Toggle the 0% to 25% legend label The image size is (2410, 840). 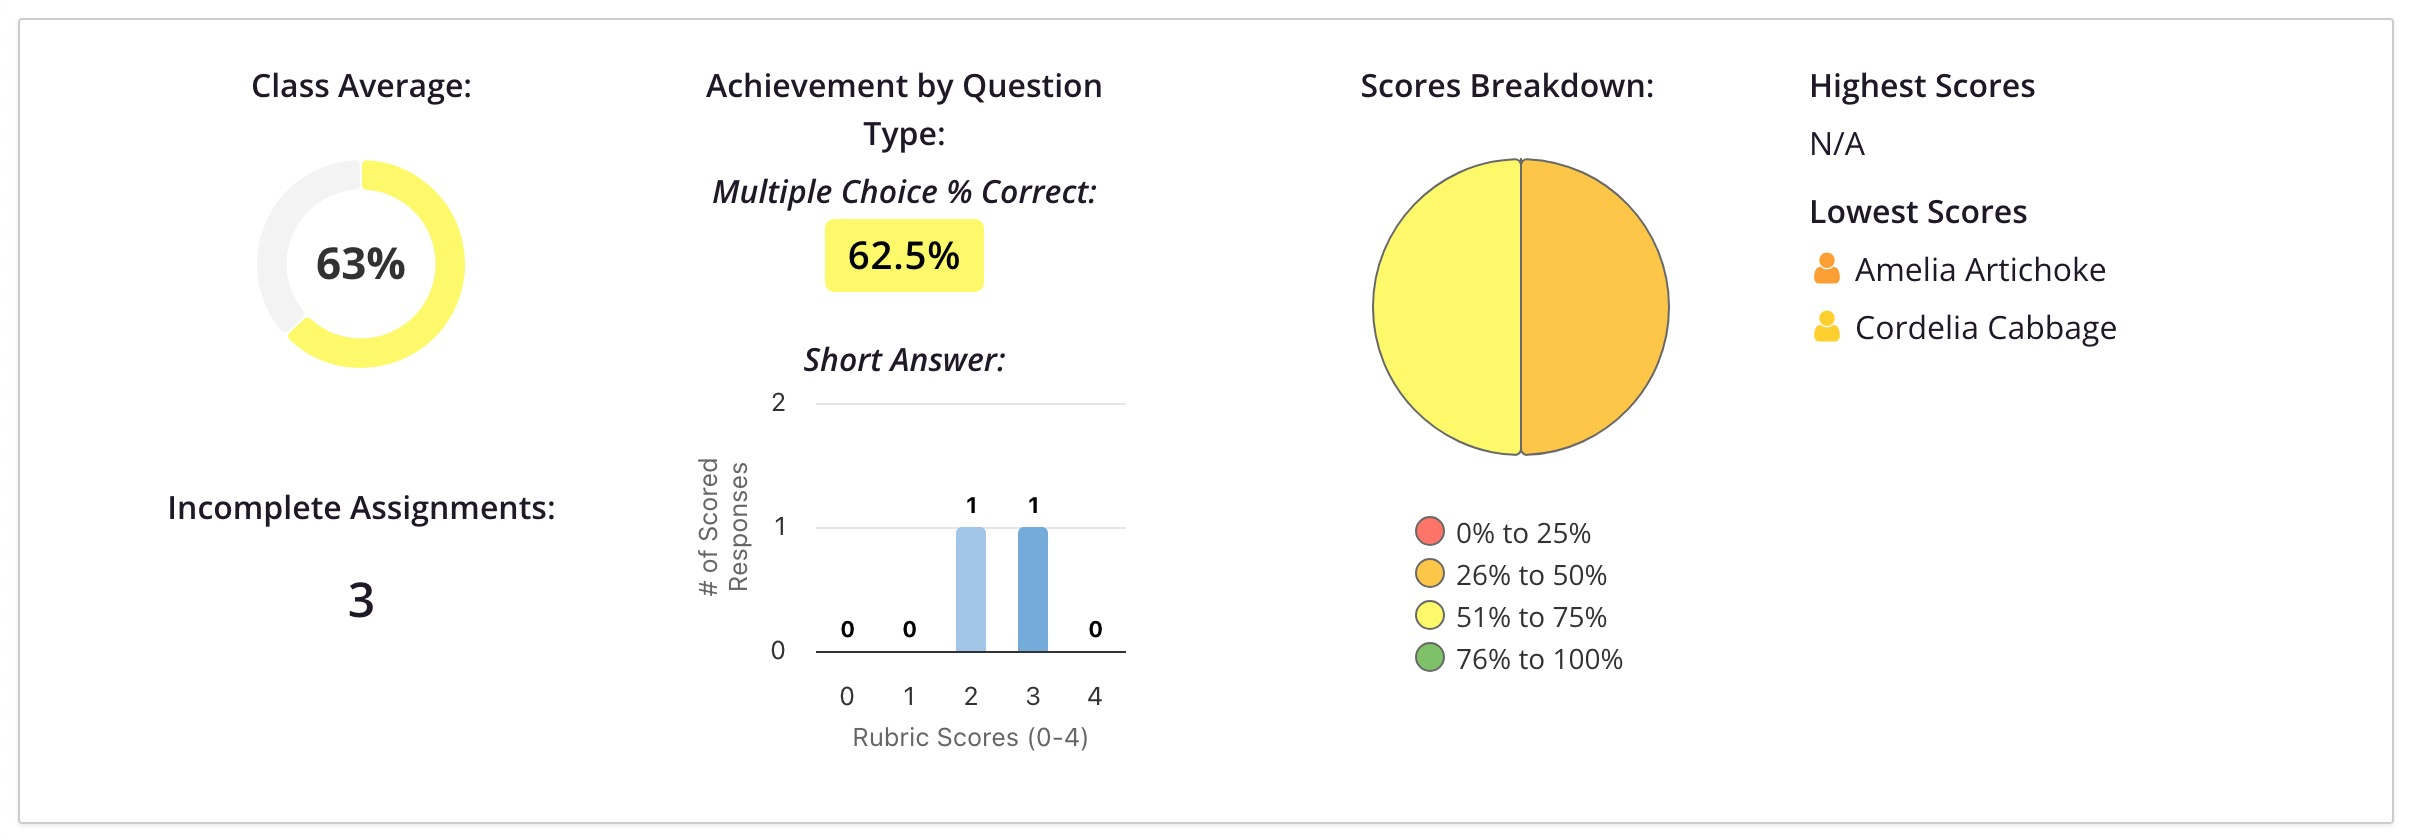click(1523, 533)
